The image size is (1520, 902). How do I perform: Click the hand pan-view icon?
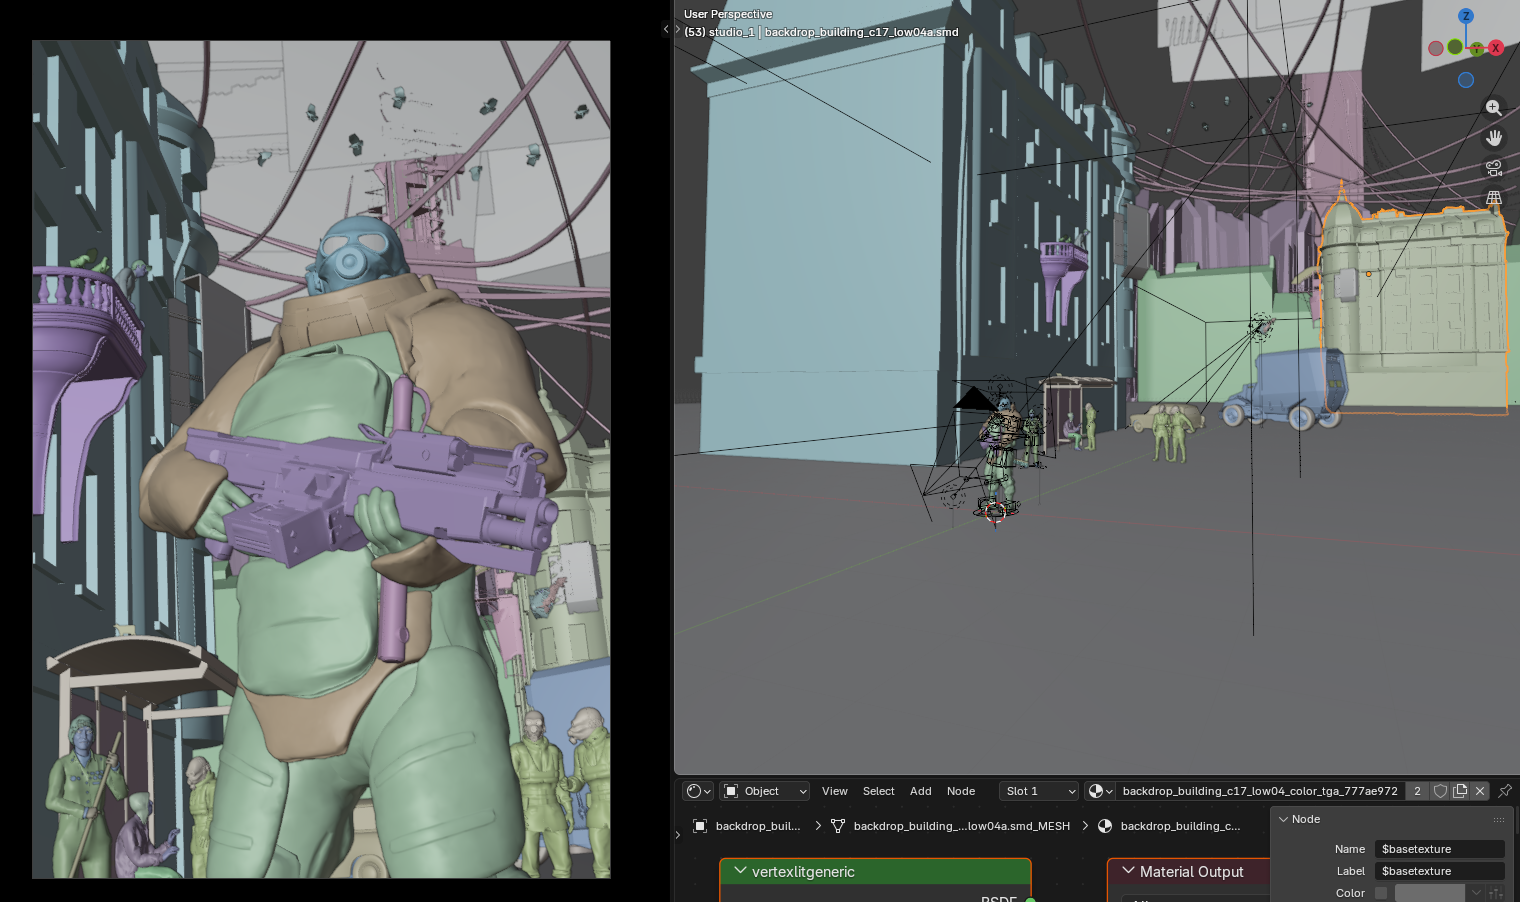click(1493, 138)
